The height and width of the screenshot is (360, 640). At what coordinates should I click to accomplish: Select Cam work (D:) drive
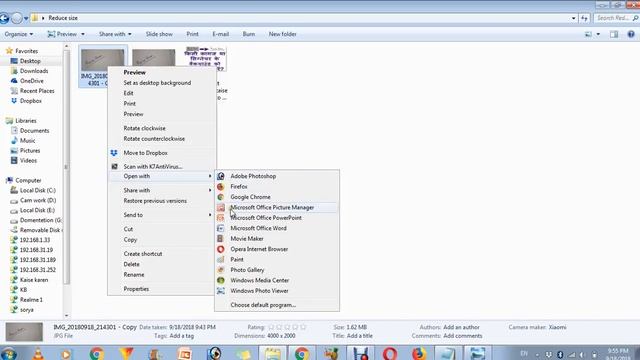pos(38,200)
